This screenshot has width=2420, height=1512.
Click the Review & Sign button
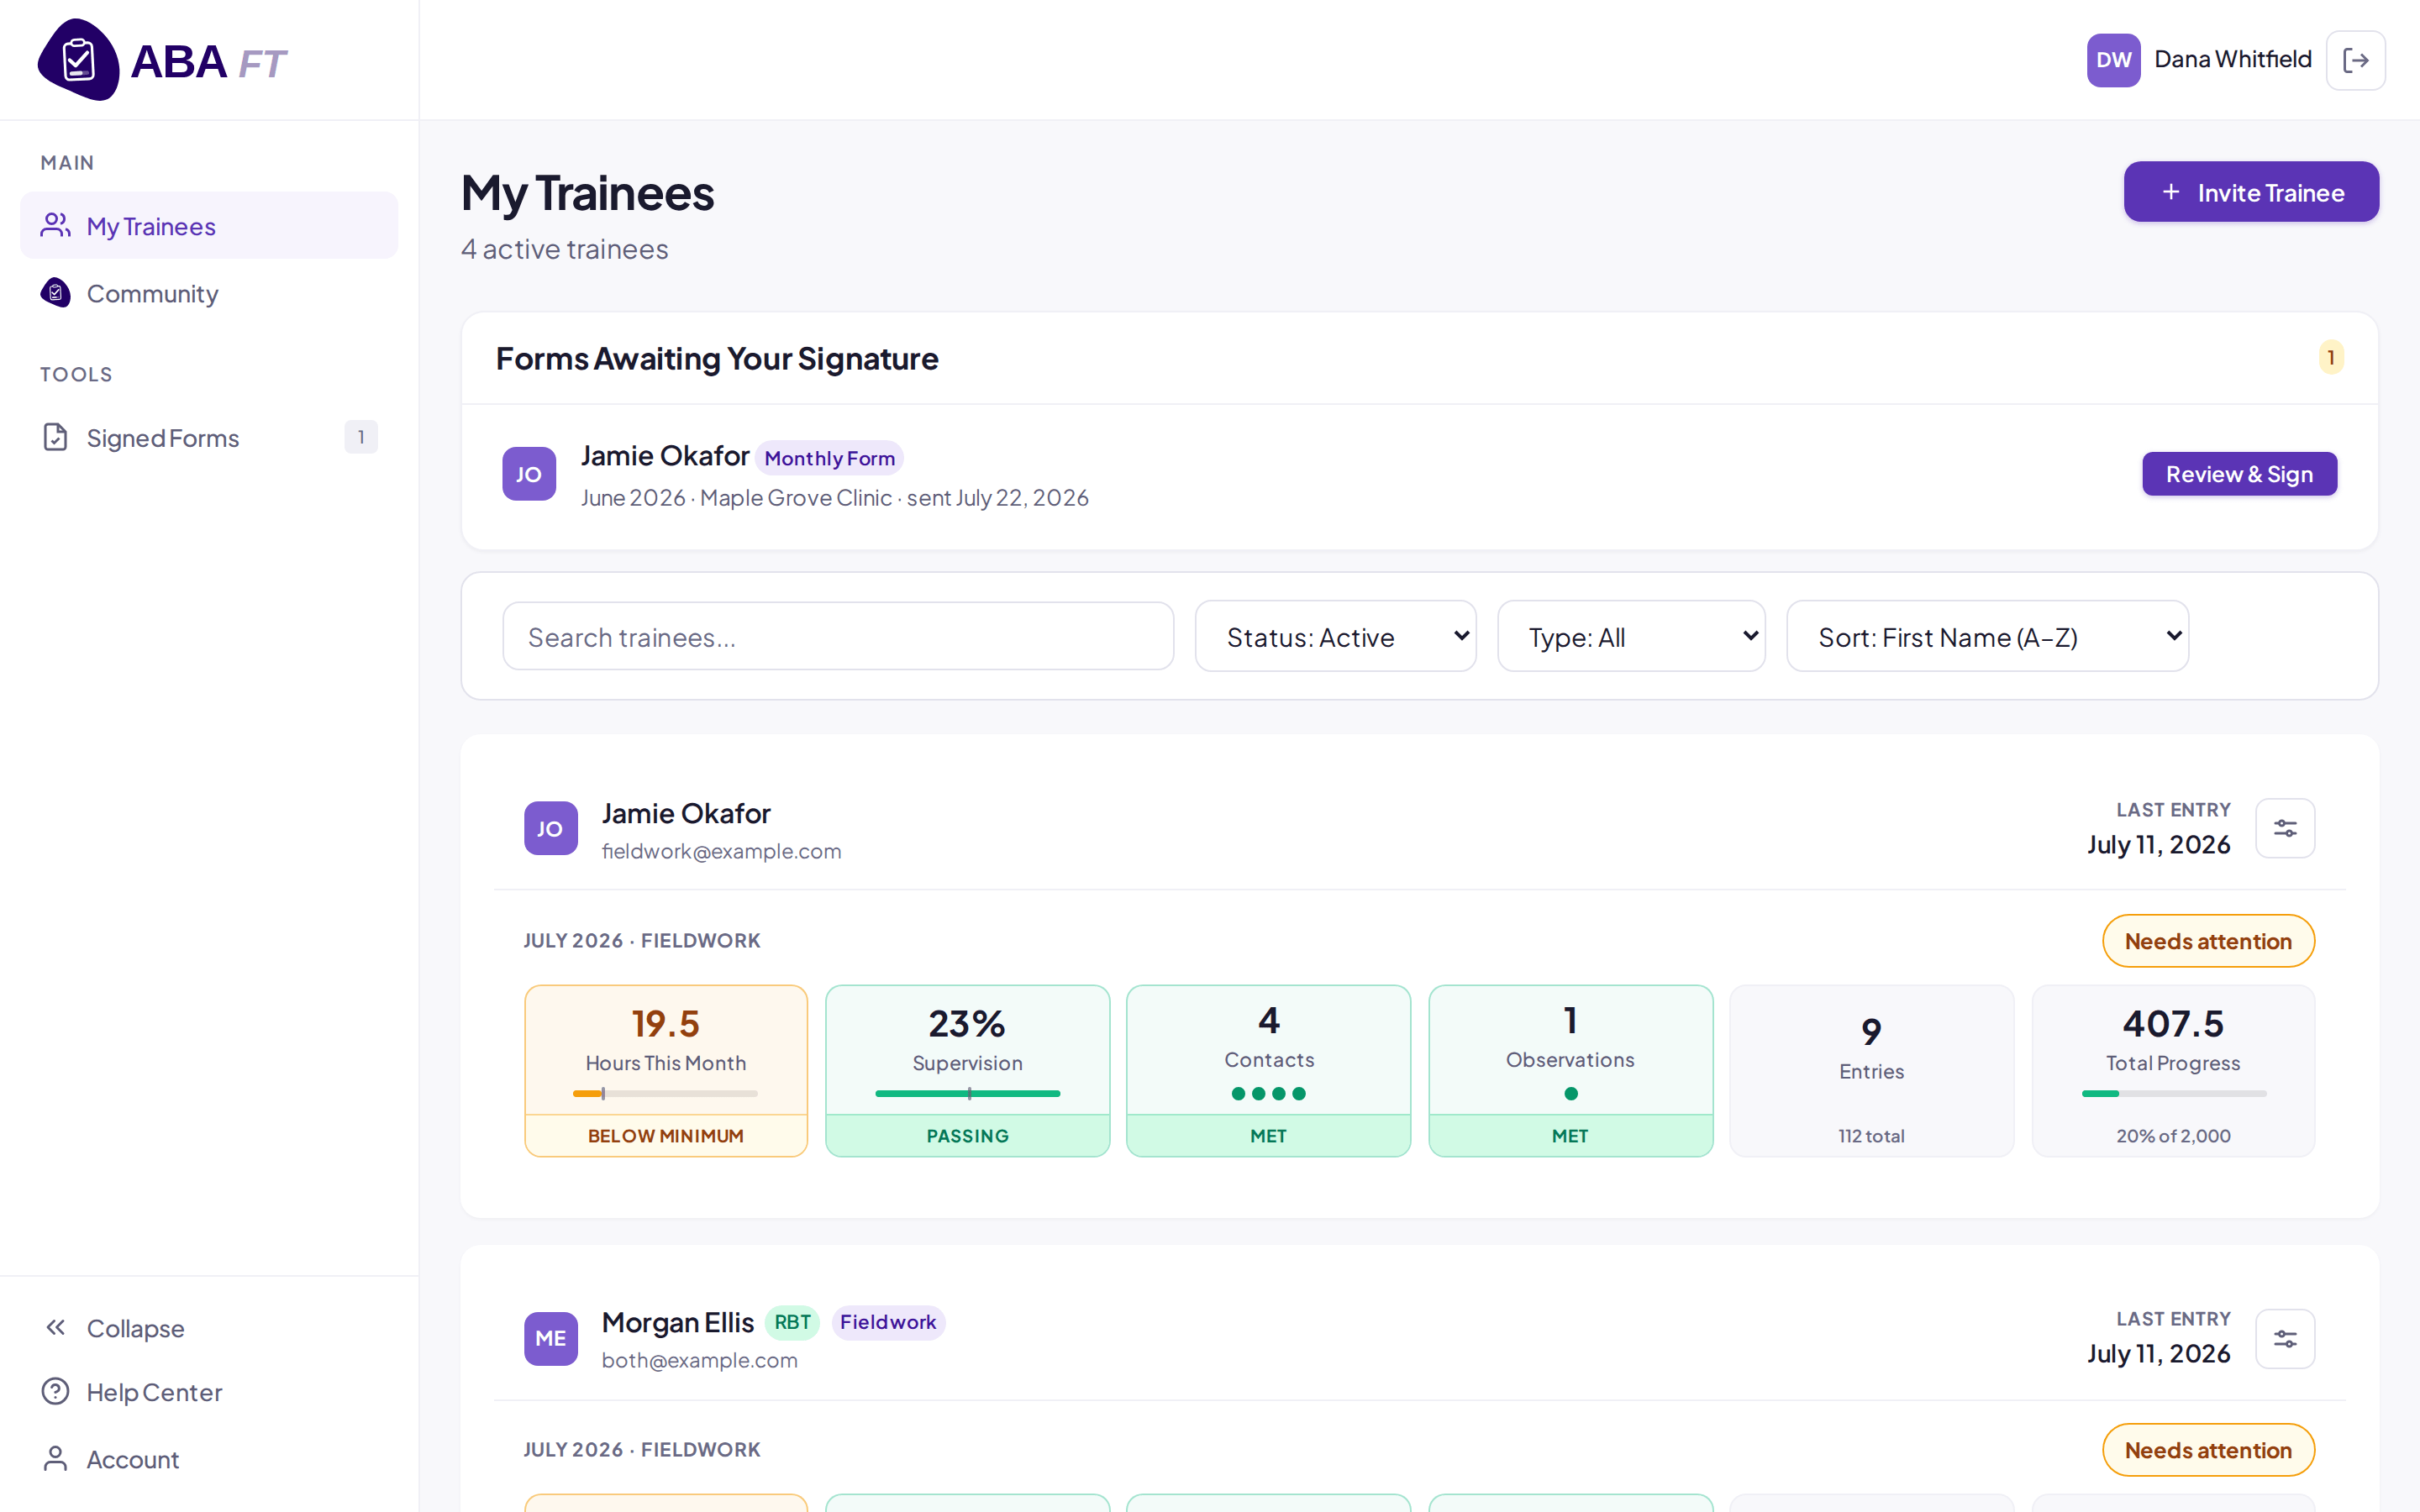[2239, 474]
